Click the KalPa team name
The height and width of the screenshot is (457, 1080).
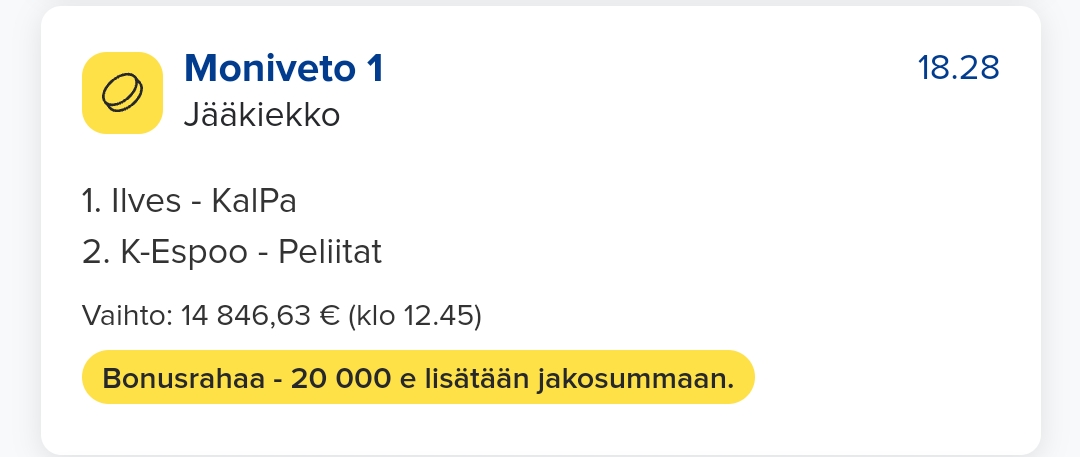click(254, 202)
